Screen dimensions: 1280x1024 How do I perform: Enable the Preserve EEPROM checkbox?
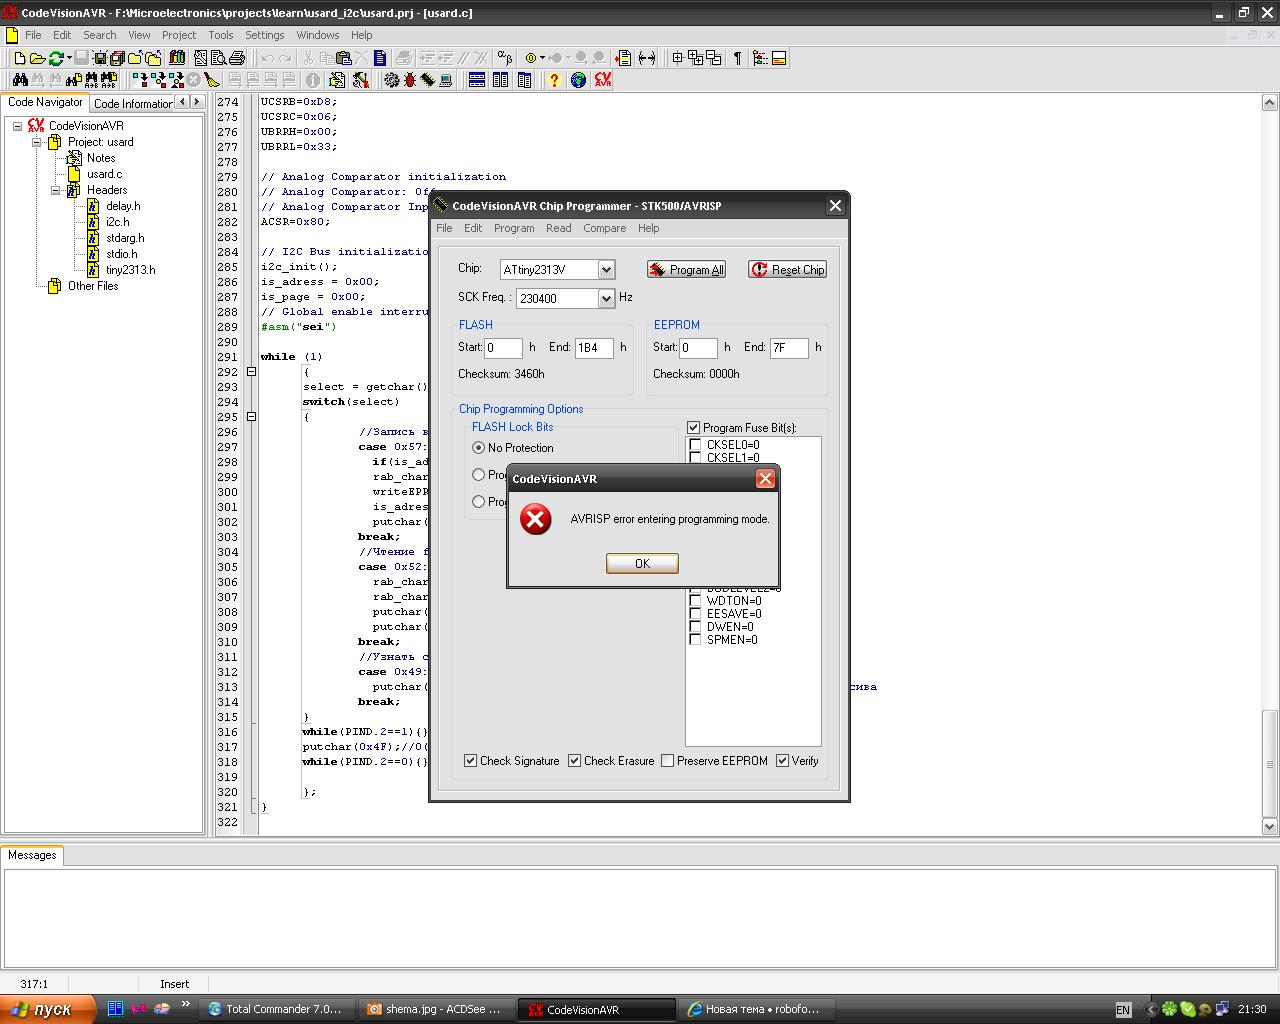[x=668, y=761]
